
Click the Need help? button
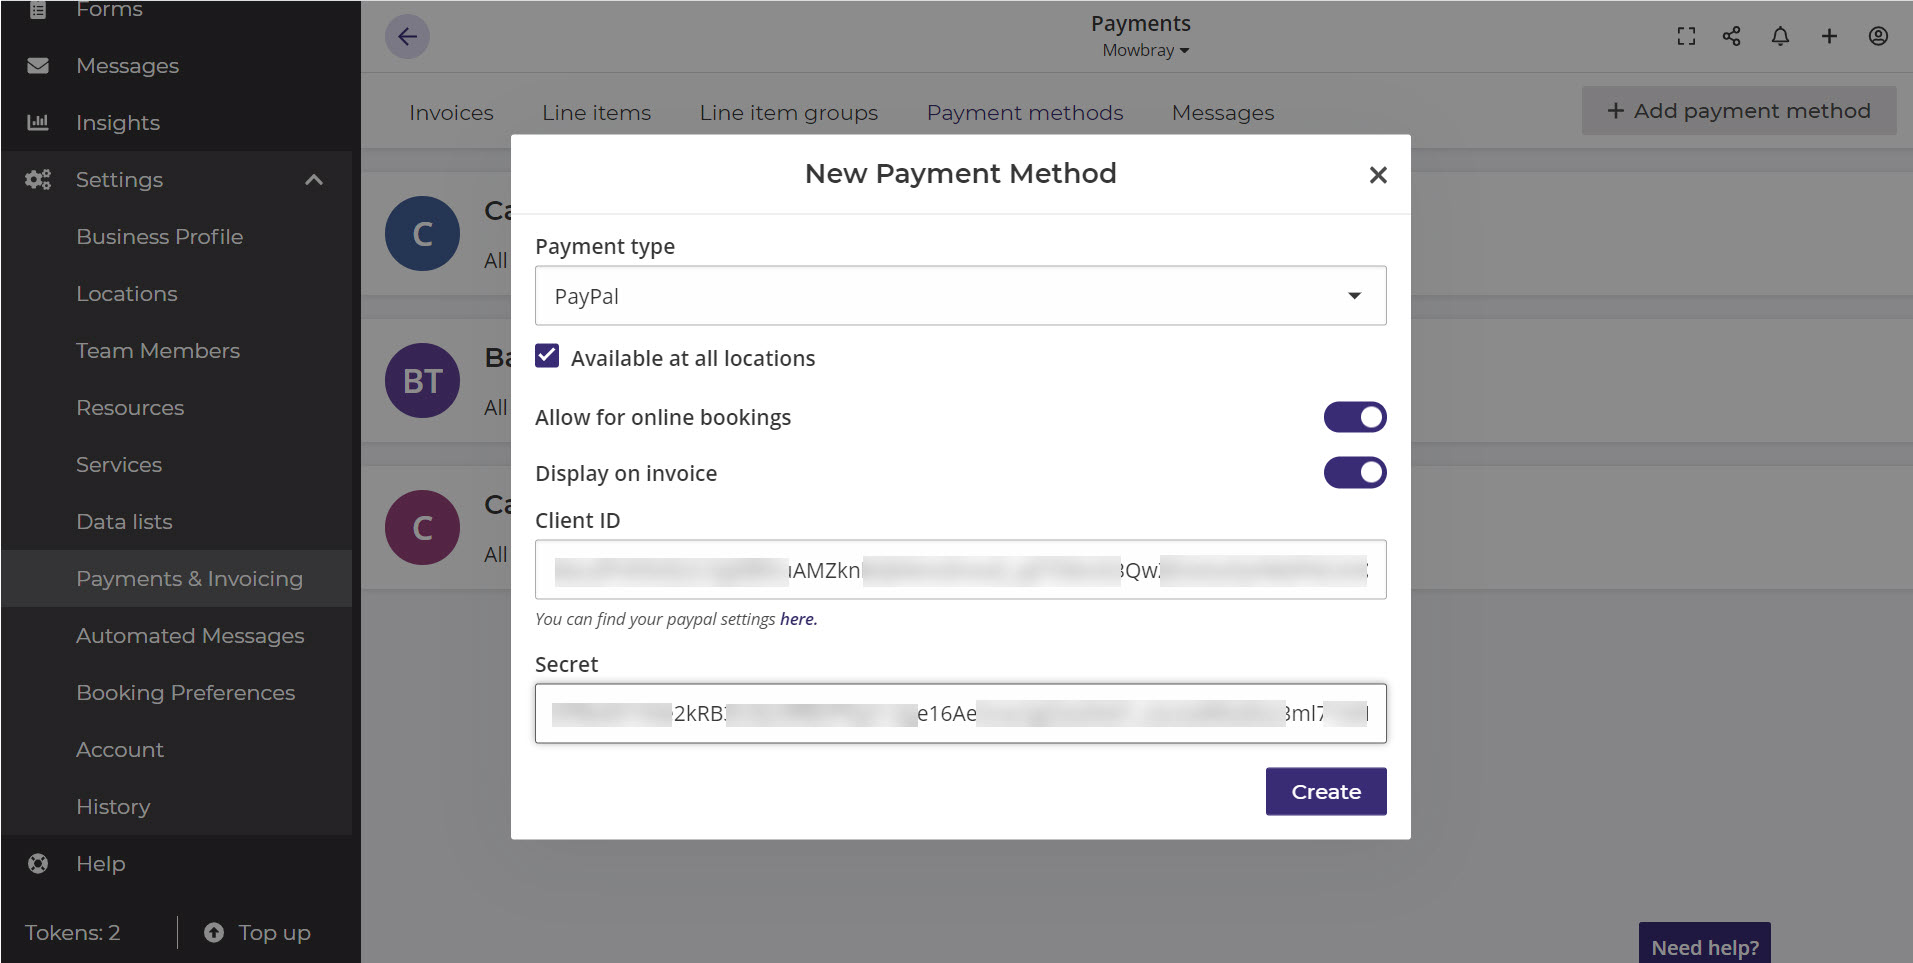click(x=1705, y=944)
